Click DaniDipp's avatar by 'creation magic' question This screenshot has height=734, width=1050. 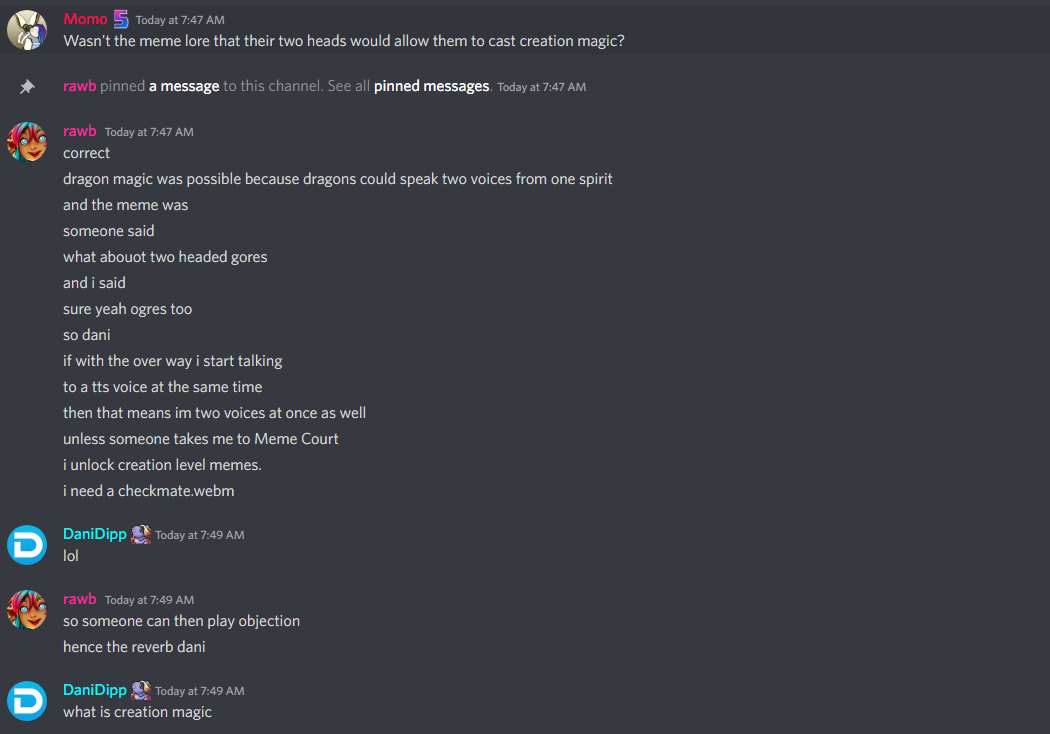point(27,701)
